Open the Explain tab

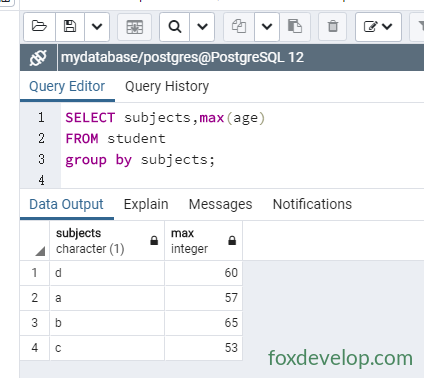[146, 204]
